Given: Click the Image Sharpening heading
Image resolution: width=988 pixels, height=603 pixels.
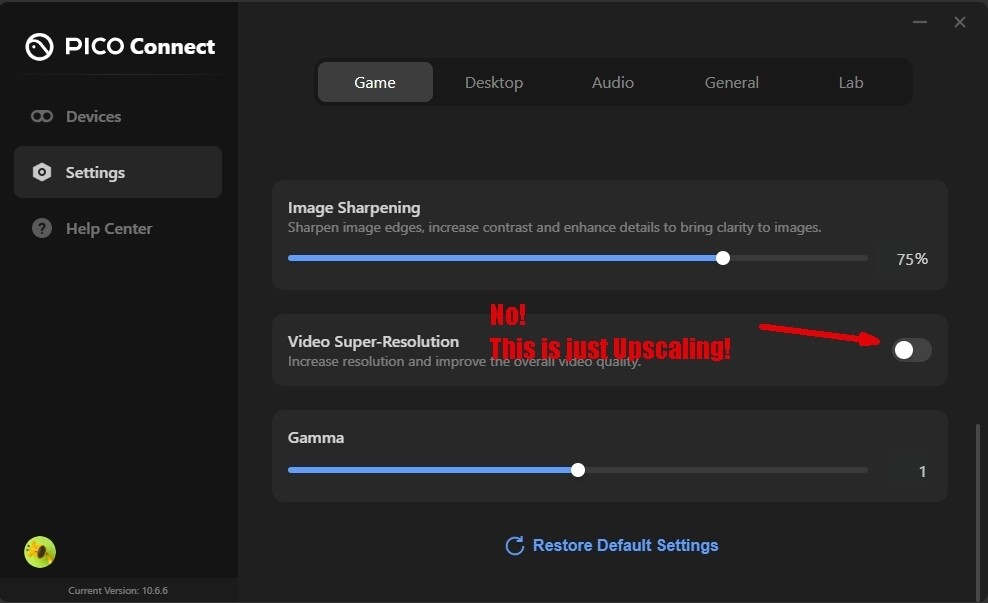Looking at the screenshot, I should pos(354,208).
